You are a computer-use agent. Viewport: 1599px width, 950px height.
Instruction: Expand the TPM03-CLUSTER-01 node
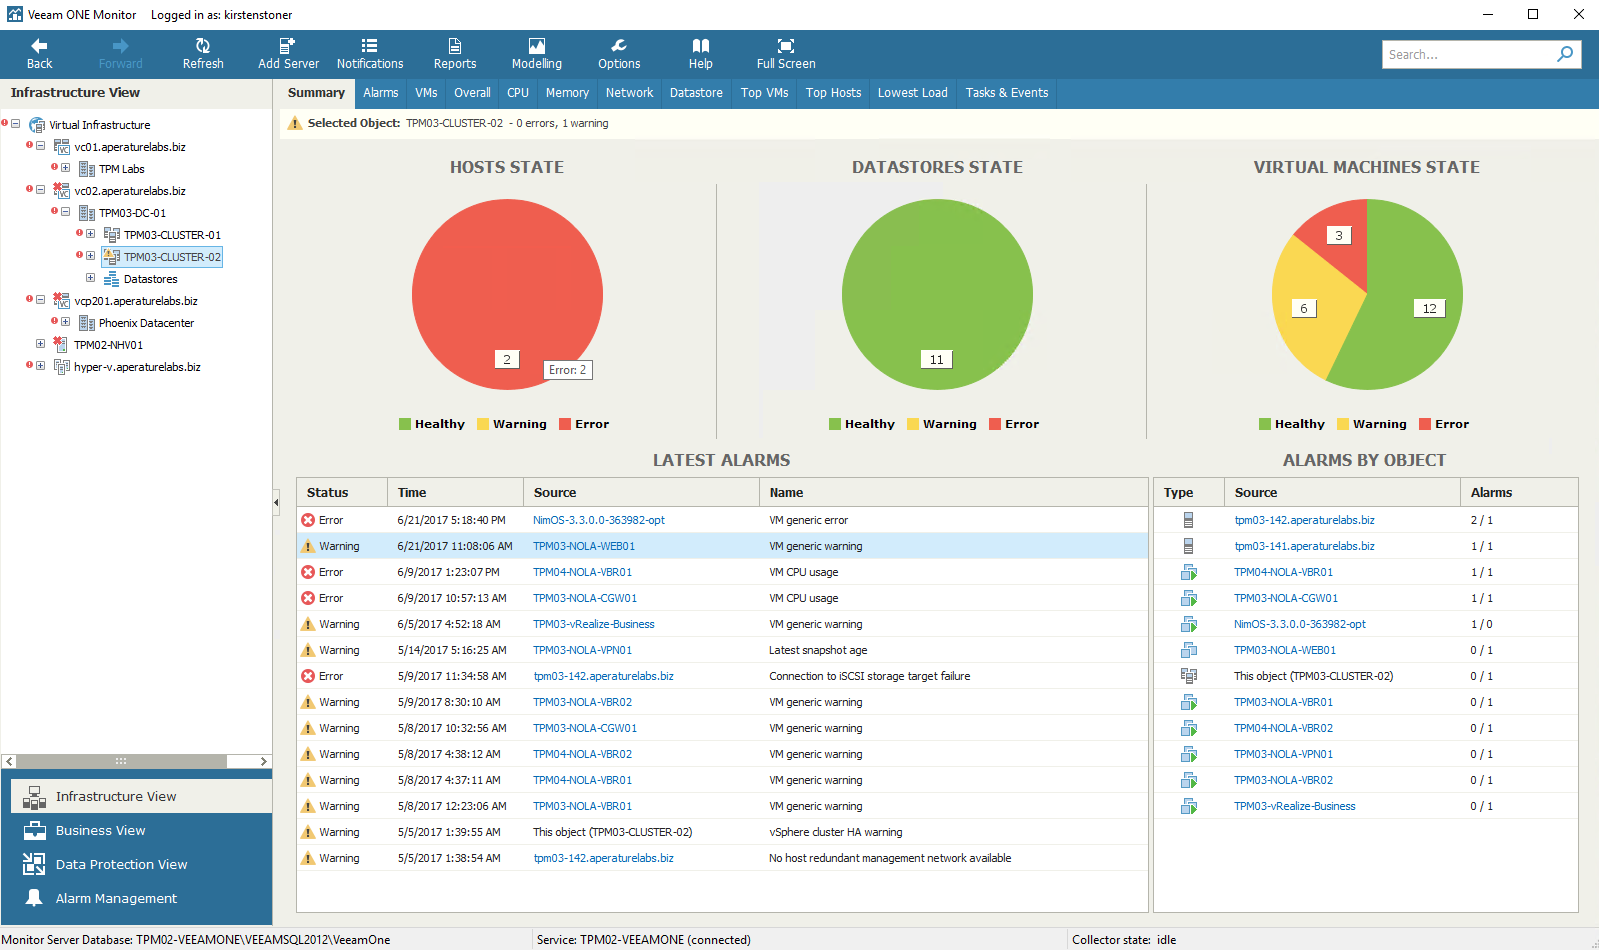(90, 234)
